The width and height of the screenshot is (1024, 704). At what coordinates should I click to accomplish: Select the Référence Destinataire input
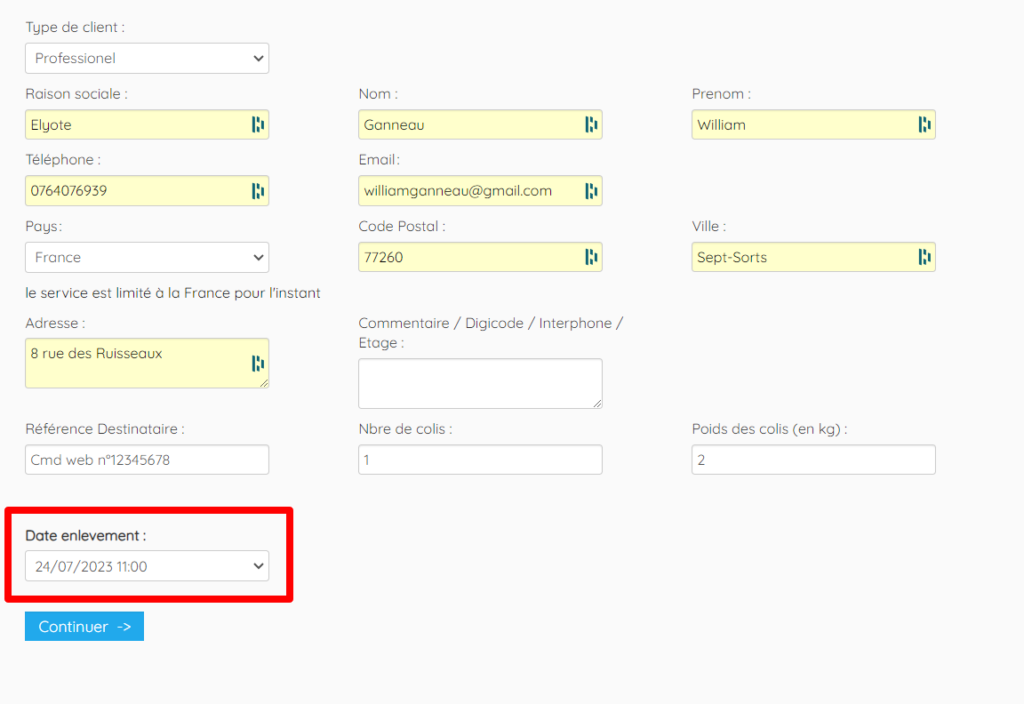147,460
